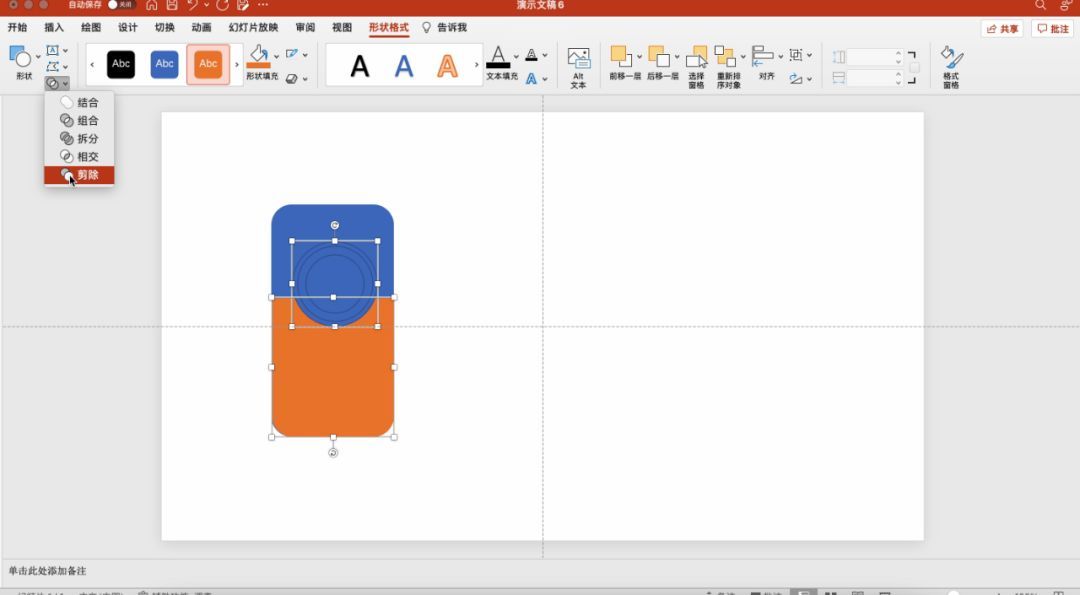Click the shape effects icon
The height and width of the screenshot is (595, 1080).
292,79
